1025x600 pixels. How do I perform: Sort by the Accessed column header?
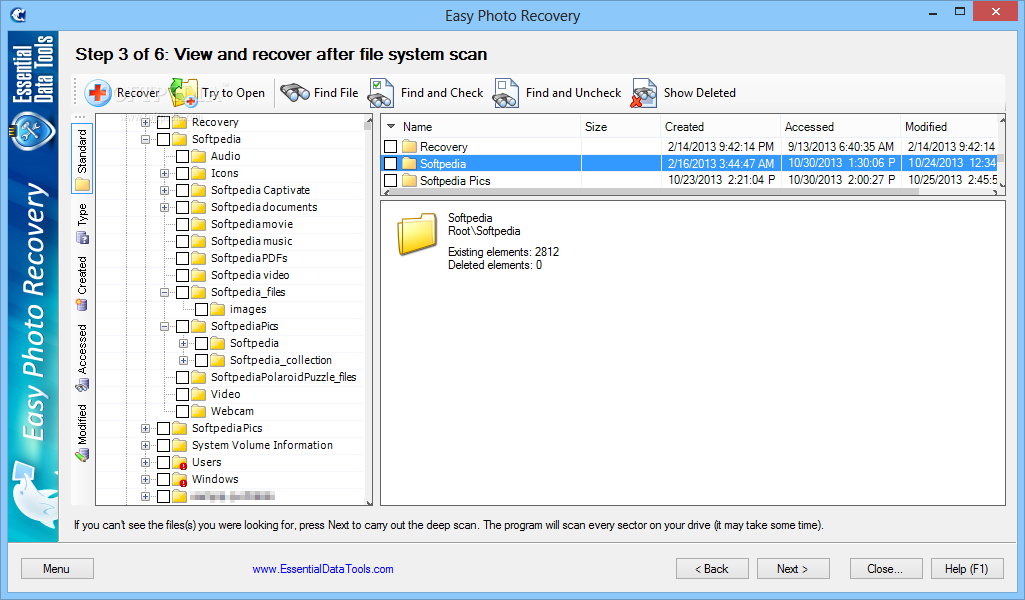click(840, 127)
